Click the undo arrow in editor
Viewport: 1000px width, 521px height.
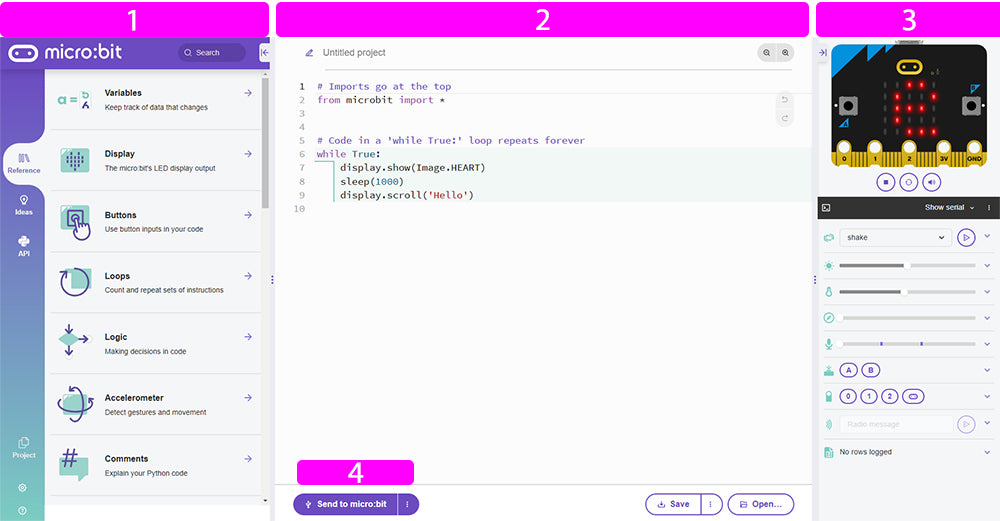(x=785, y=99)
